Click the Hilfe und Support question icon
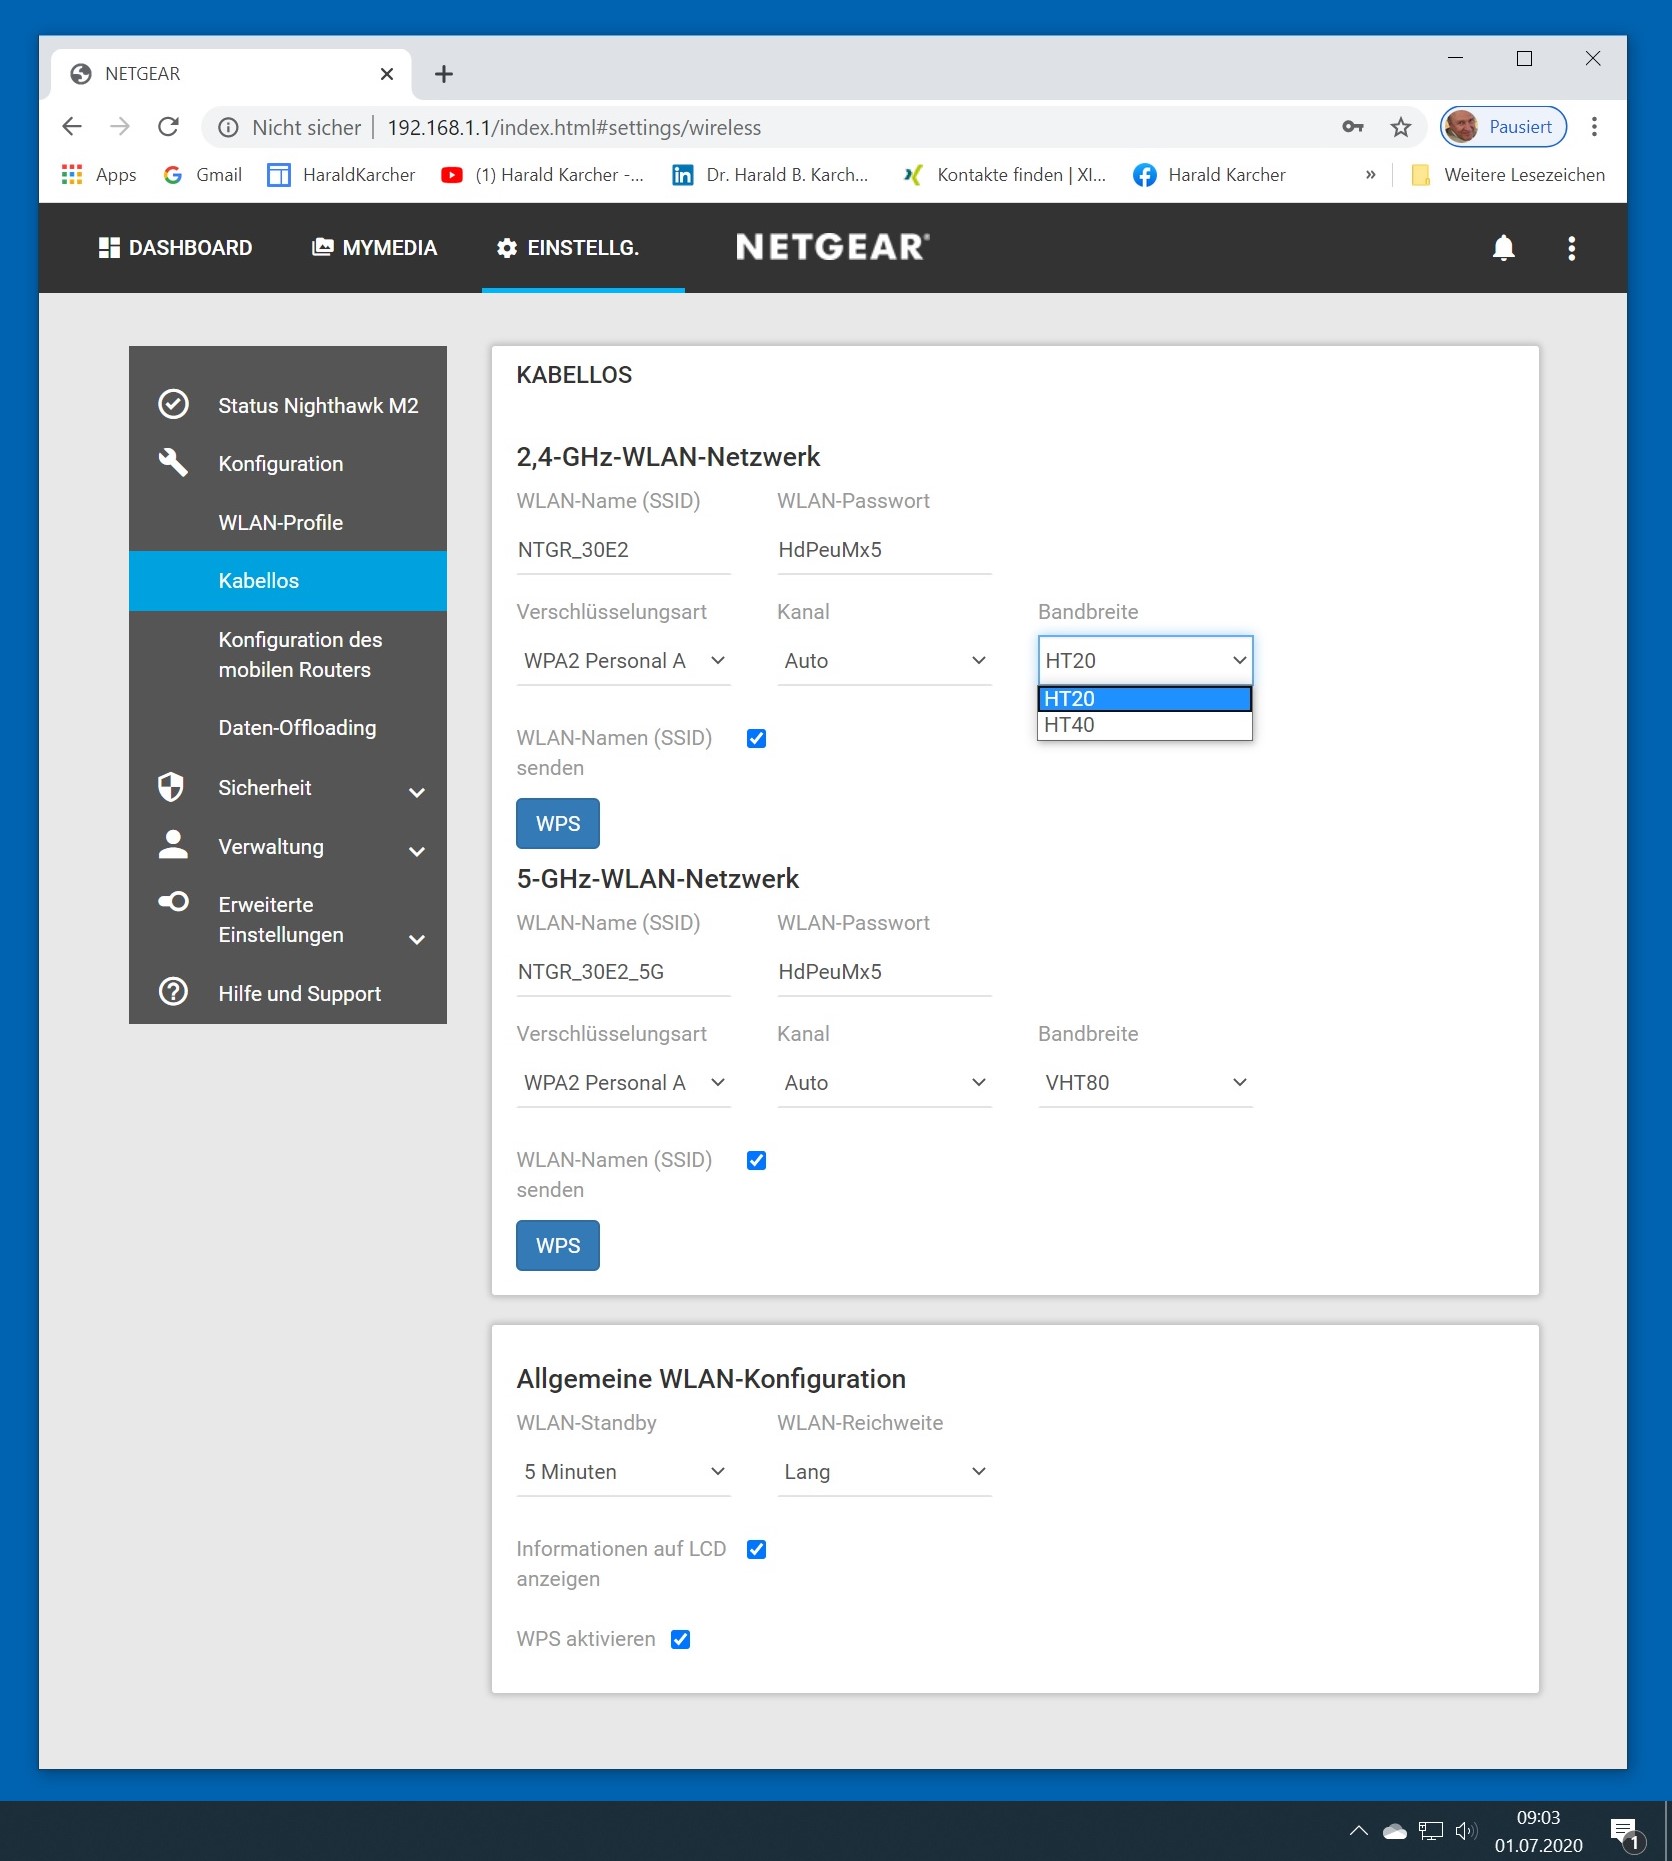The width and height of the screenshot is (1672, 1861). (x=173, y=992)
